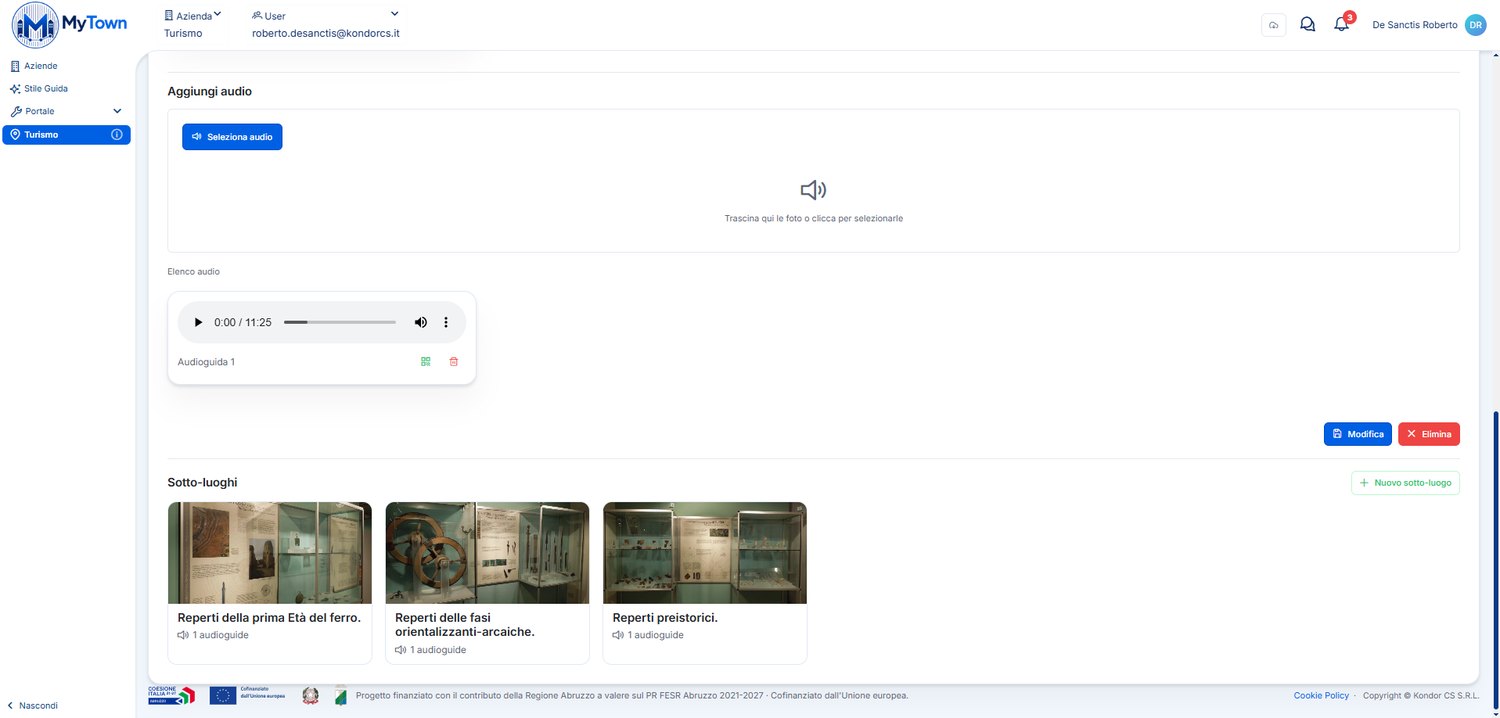The height and width of the screenshot is (718, 1500).
Task: Click the Reperti della prima Età del ferro title
Action: click(269, 618)
